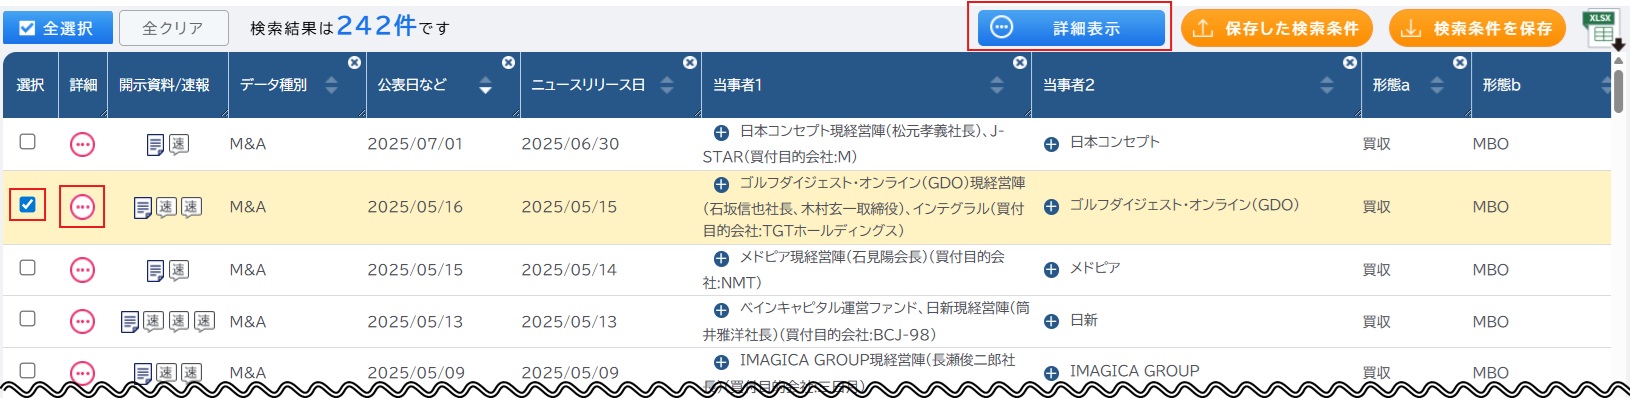Screen dimensions: 1630x398
Task: Sort by the ニュースリリース日 column
Action: [x=667, y=85]
